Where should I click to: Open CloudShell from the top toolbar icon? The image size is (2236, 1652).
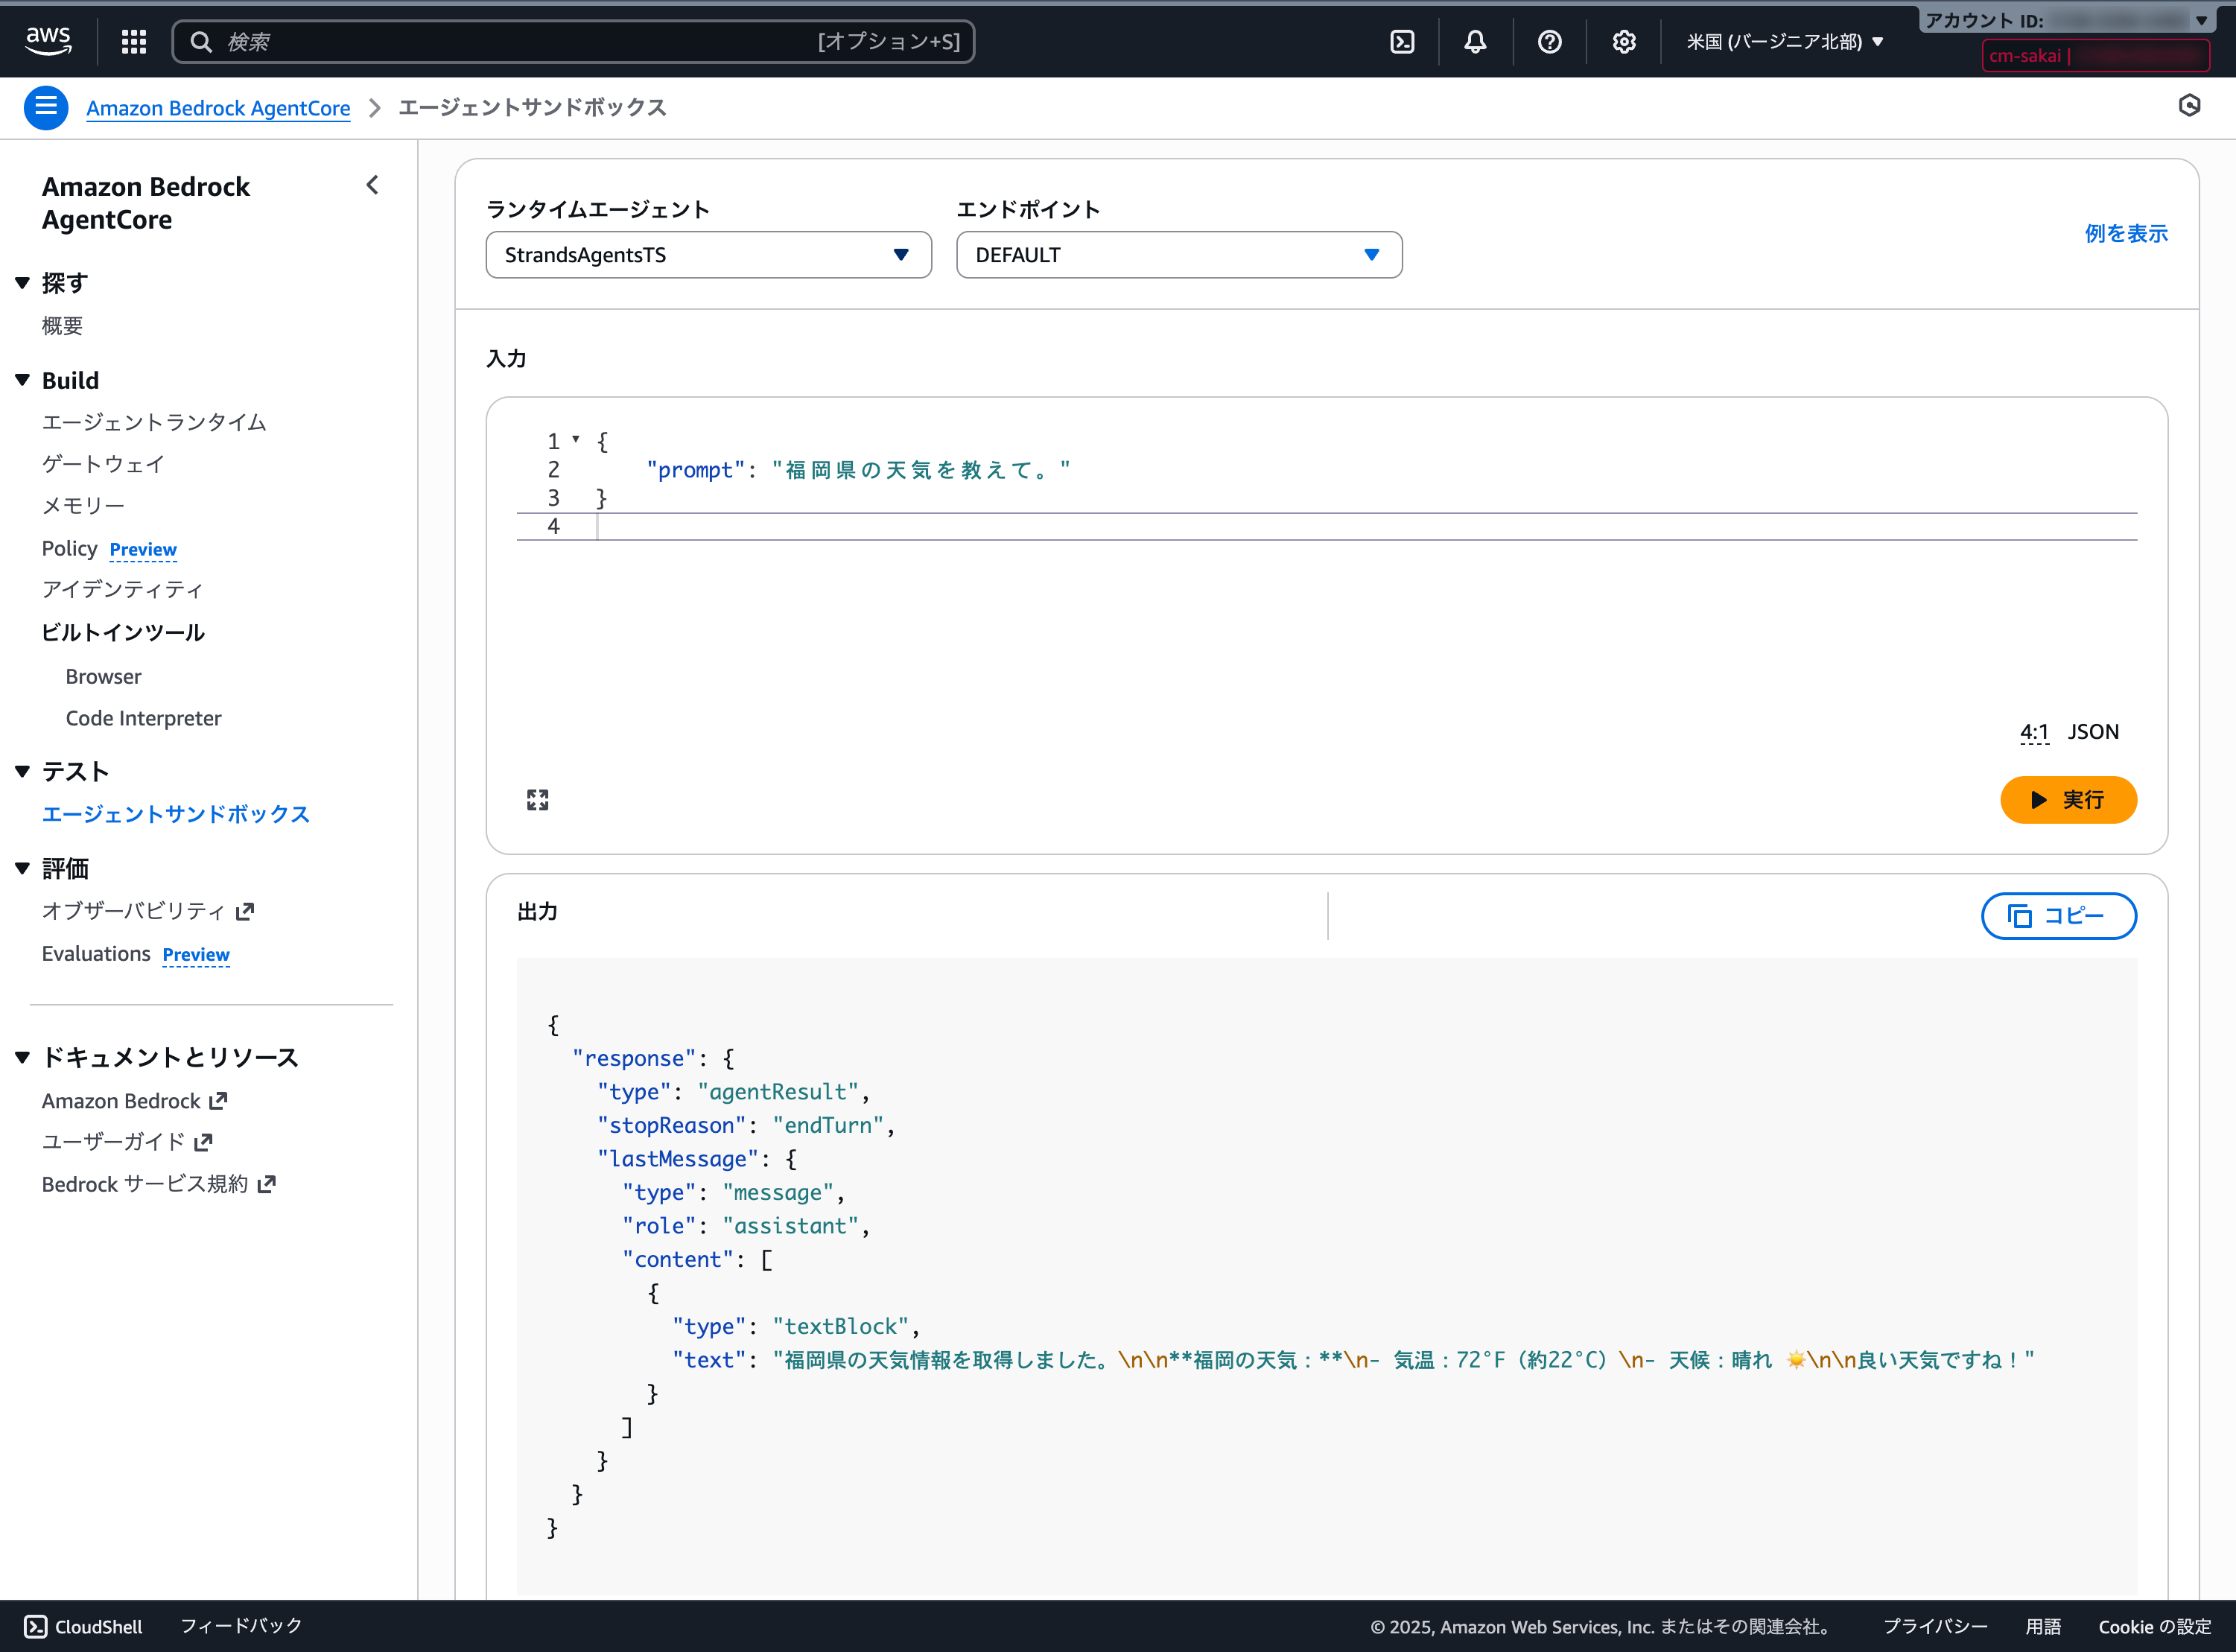pyautogui.click(x=1402, y=41)
